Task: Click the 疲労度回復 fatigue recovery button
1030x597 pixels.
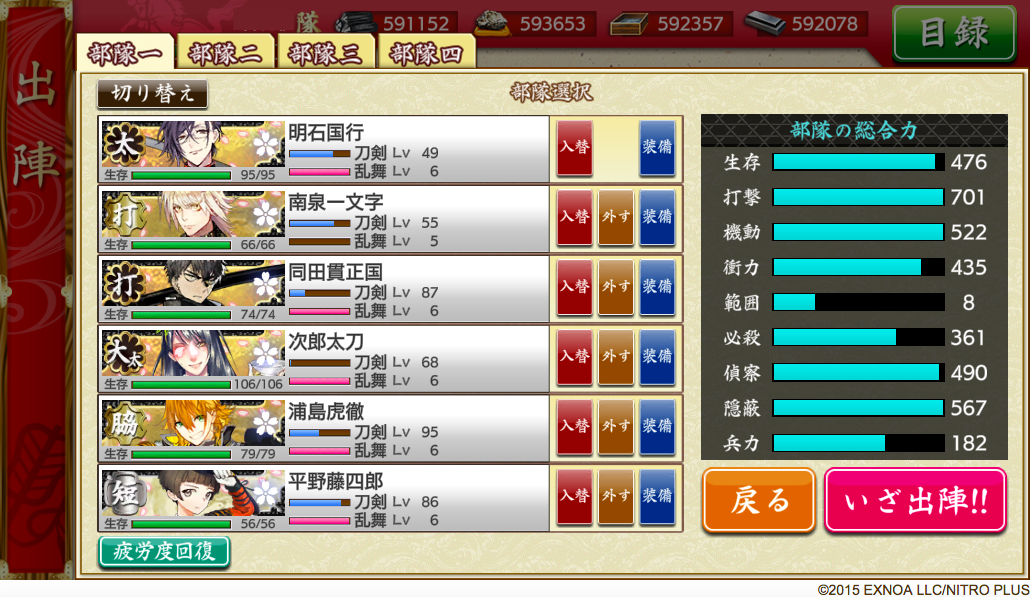Action: 164,551
